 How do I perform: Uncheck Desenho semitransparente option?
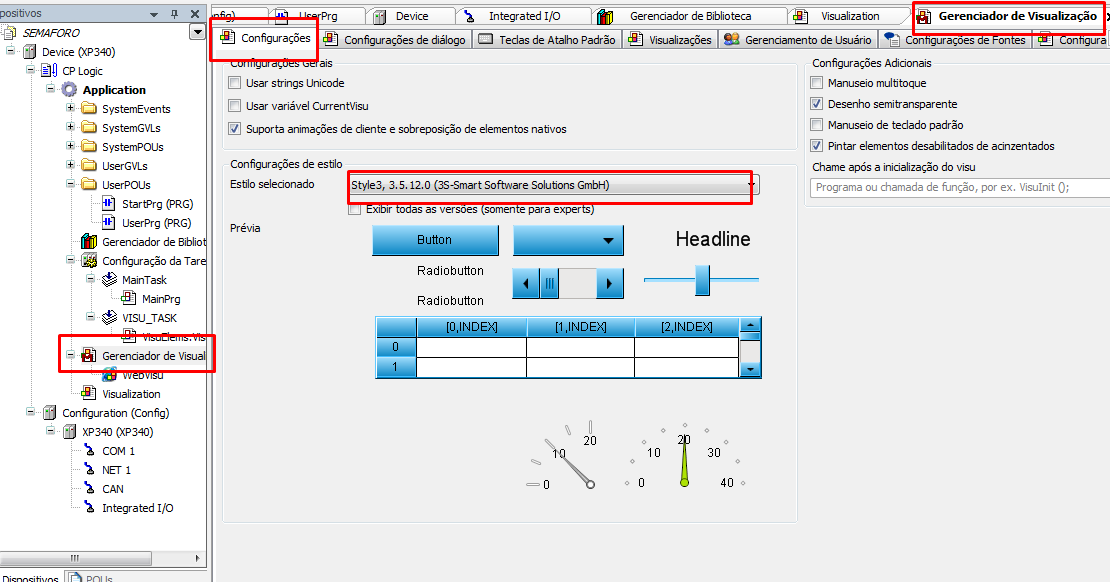[x=817, y=104]
